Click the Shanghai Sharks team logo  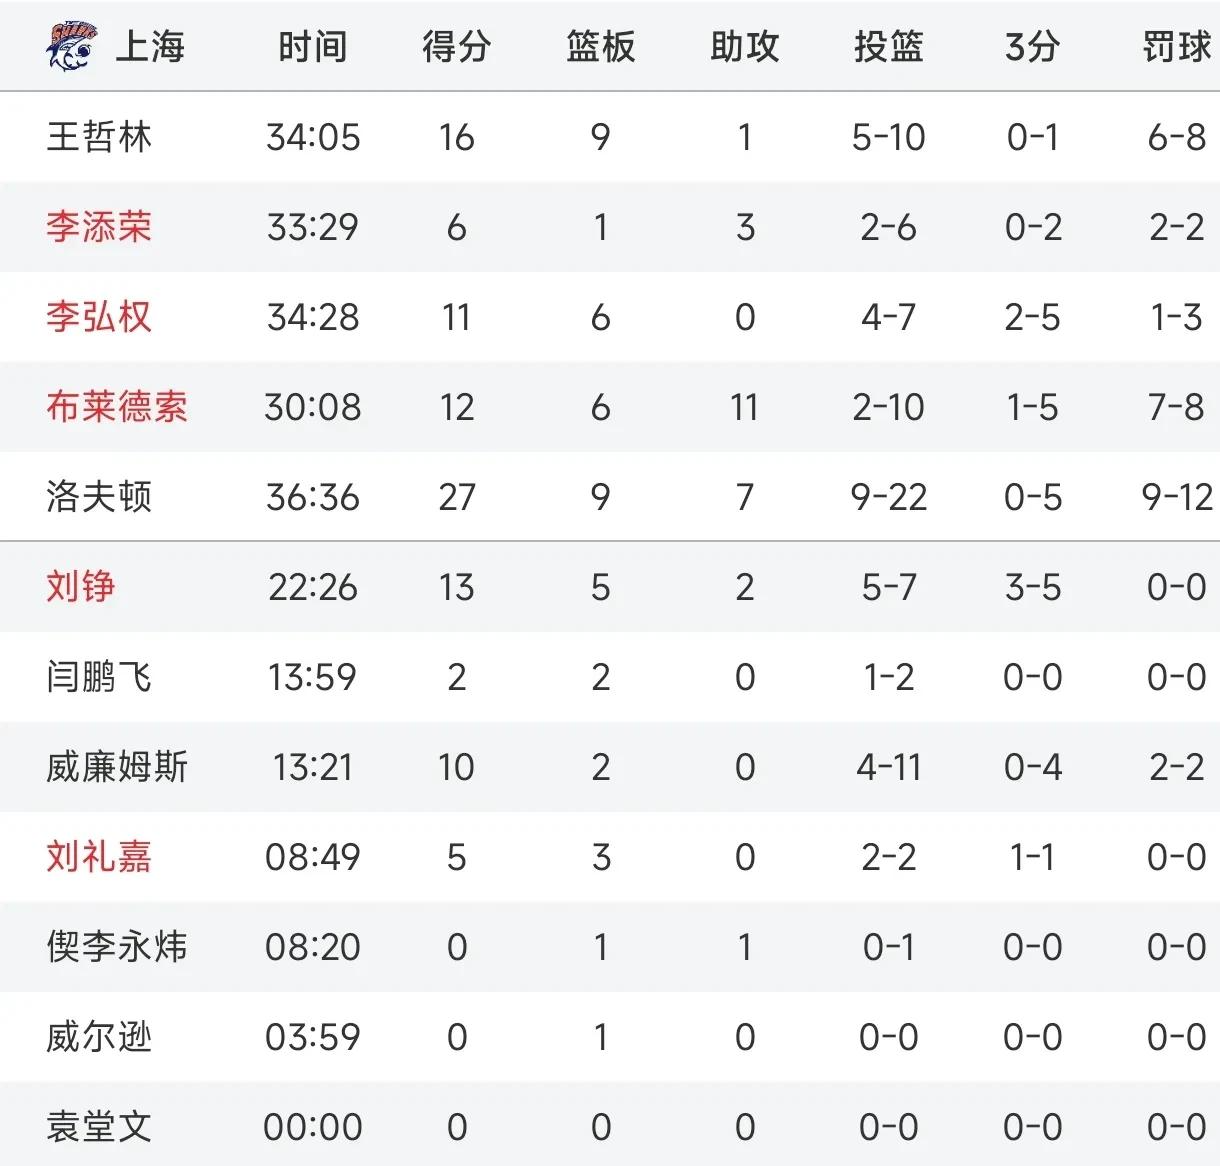click(72, 47)
